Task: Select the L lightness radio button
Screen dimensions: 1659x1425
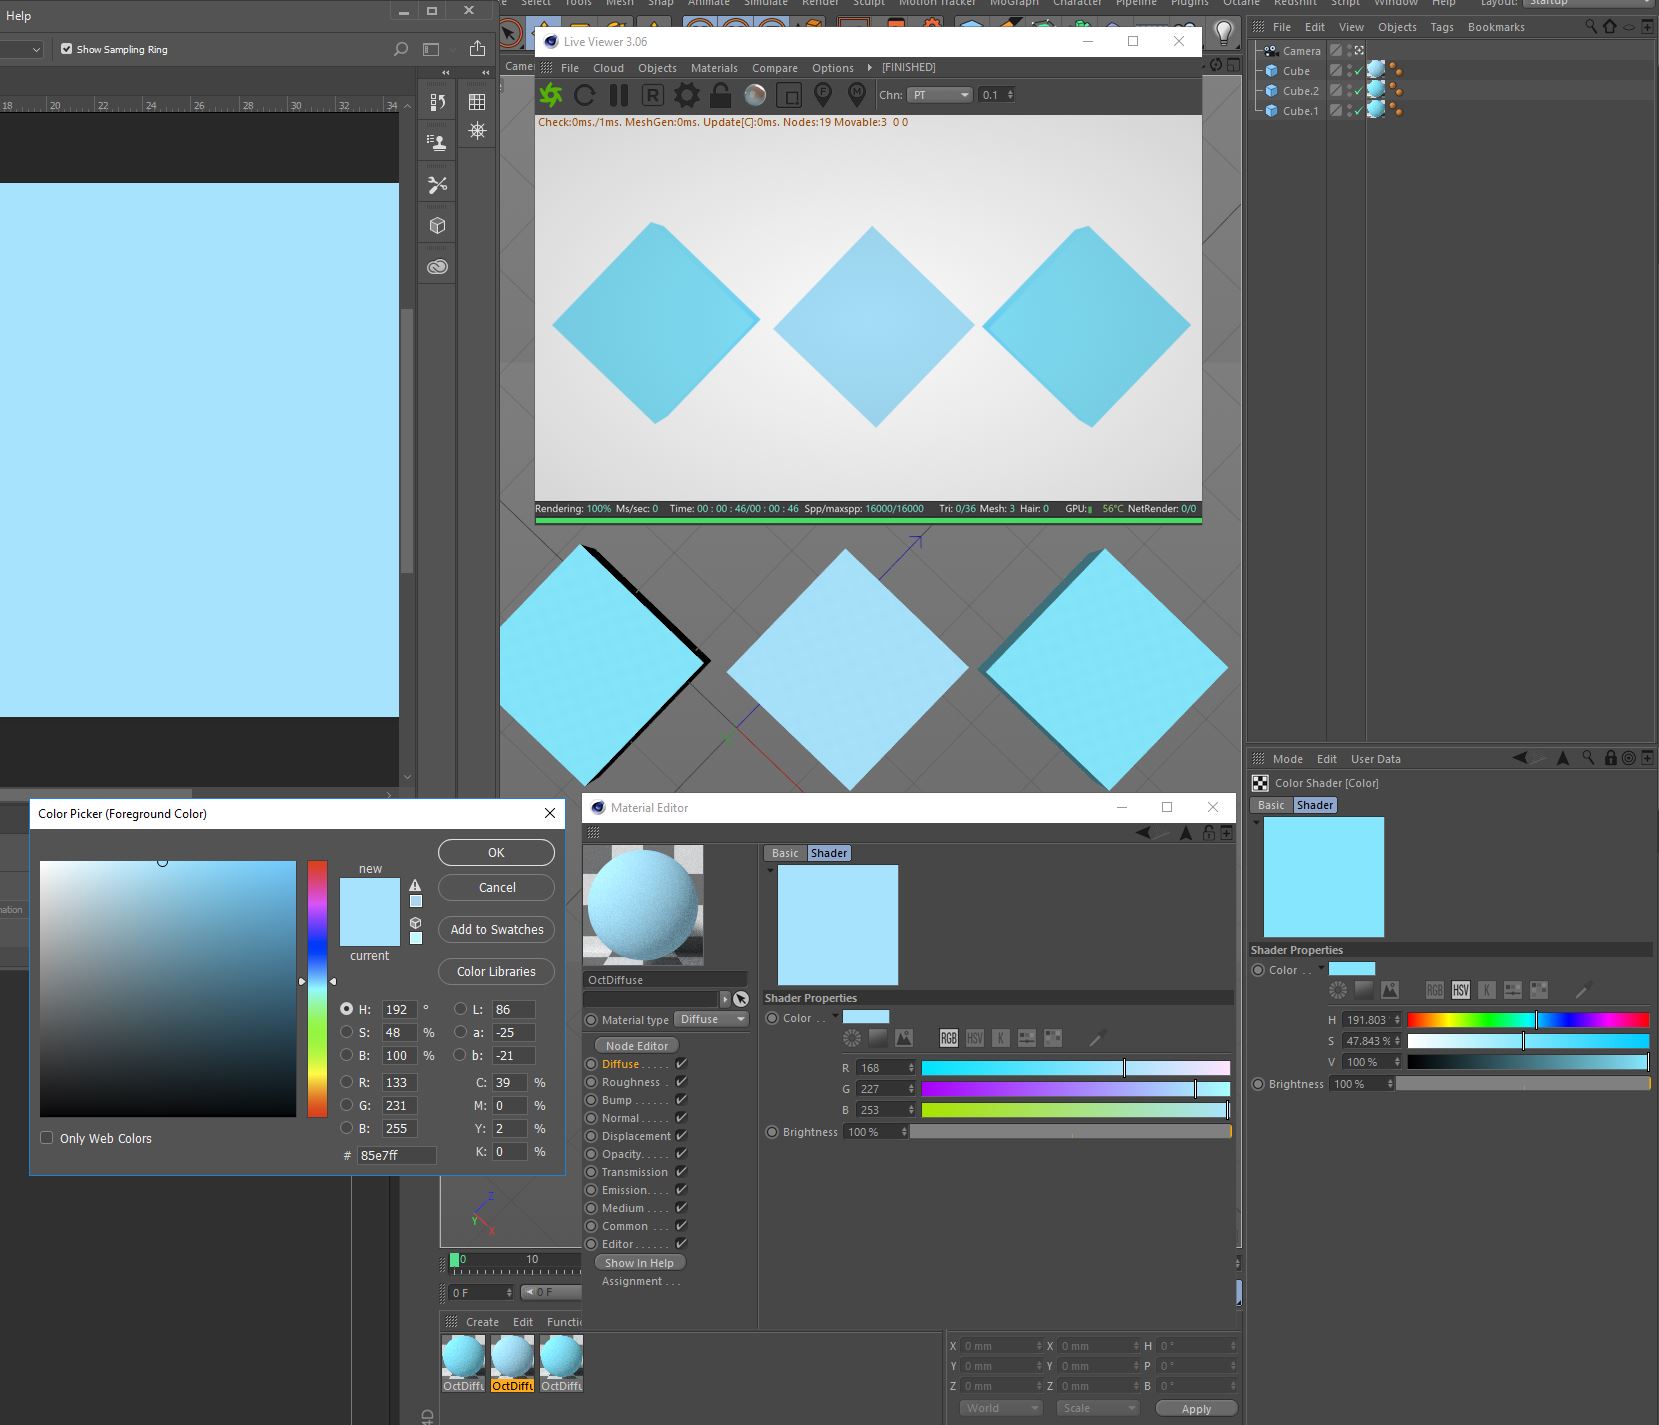Action: [x=460, y=1009]
